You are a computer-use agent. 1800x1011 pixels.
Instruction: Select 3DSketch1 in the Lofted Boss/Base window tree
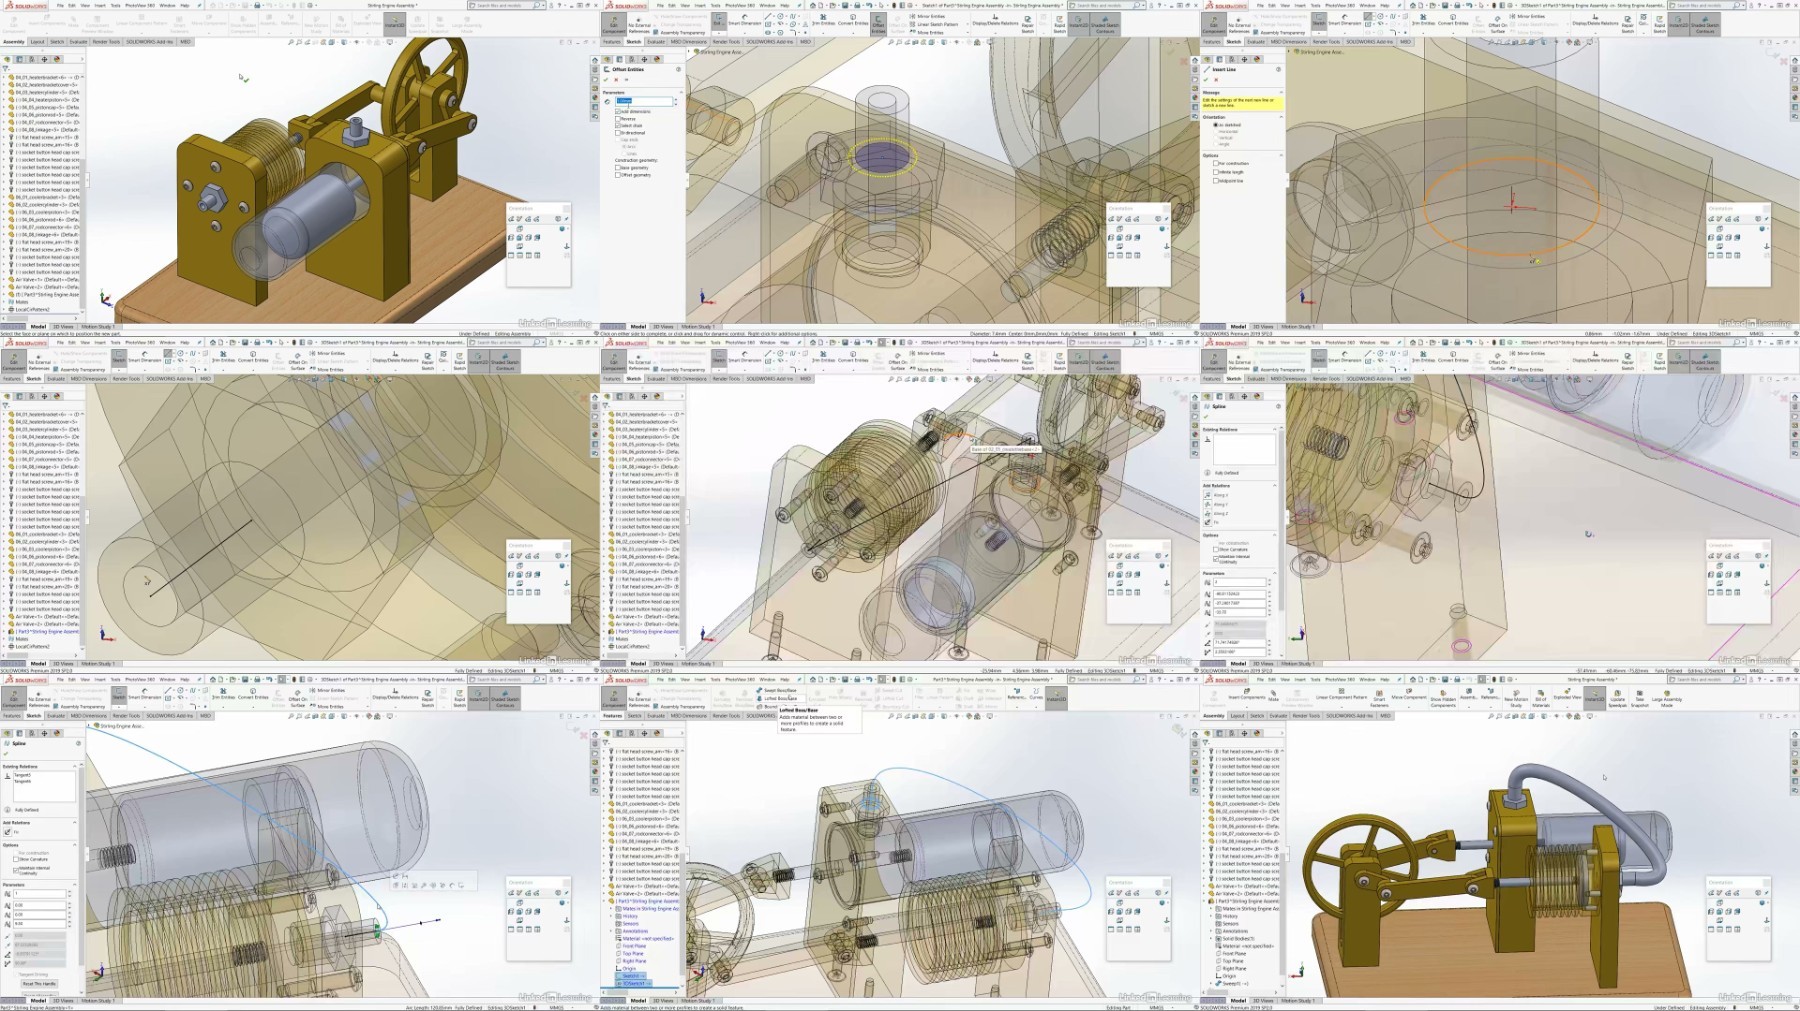tap(635, 984)
